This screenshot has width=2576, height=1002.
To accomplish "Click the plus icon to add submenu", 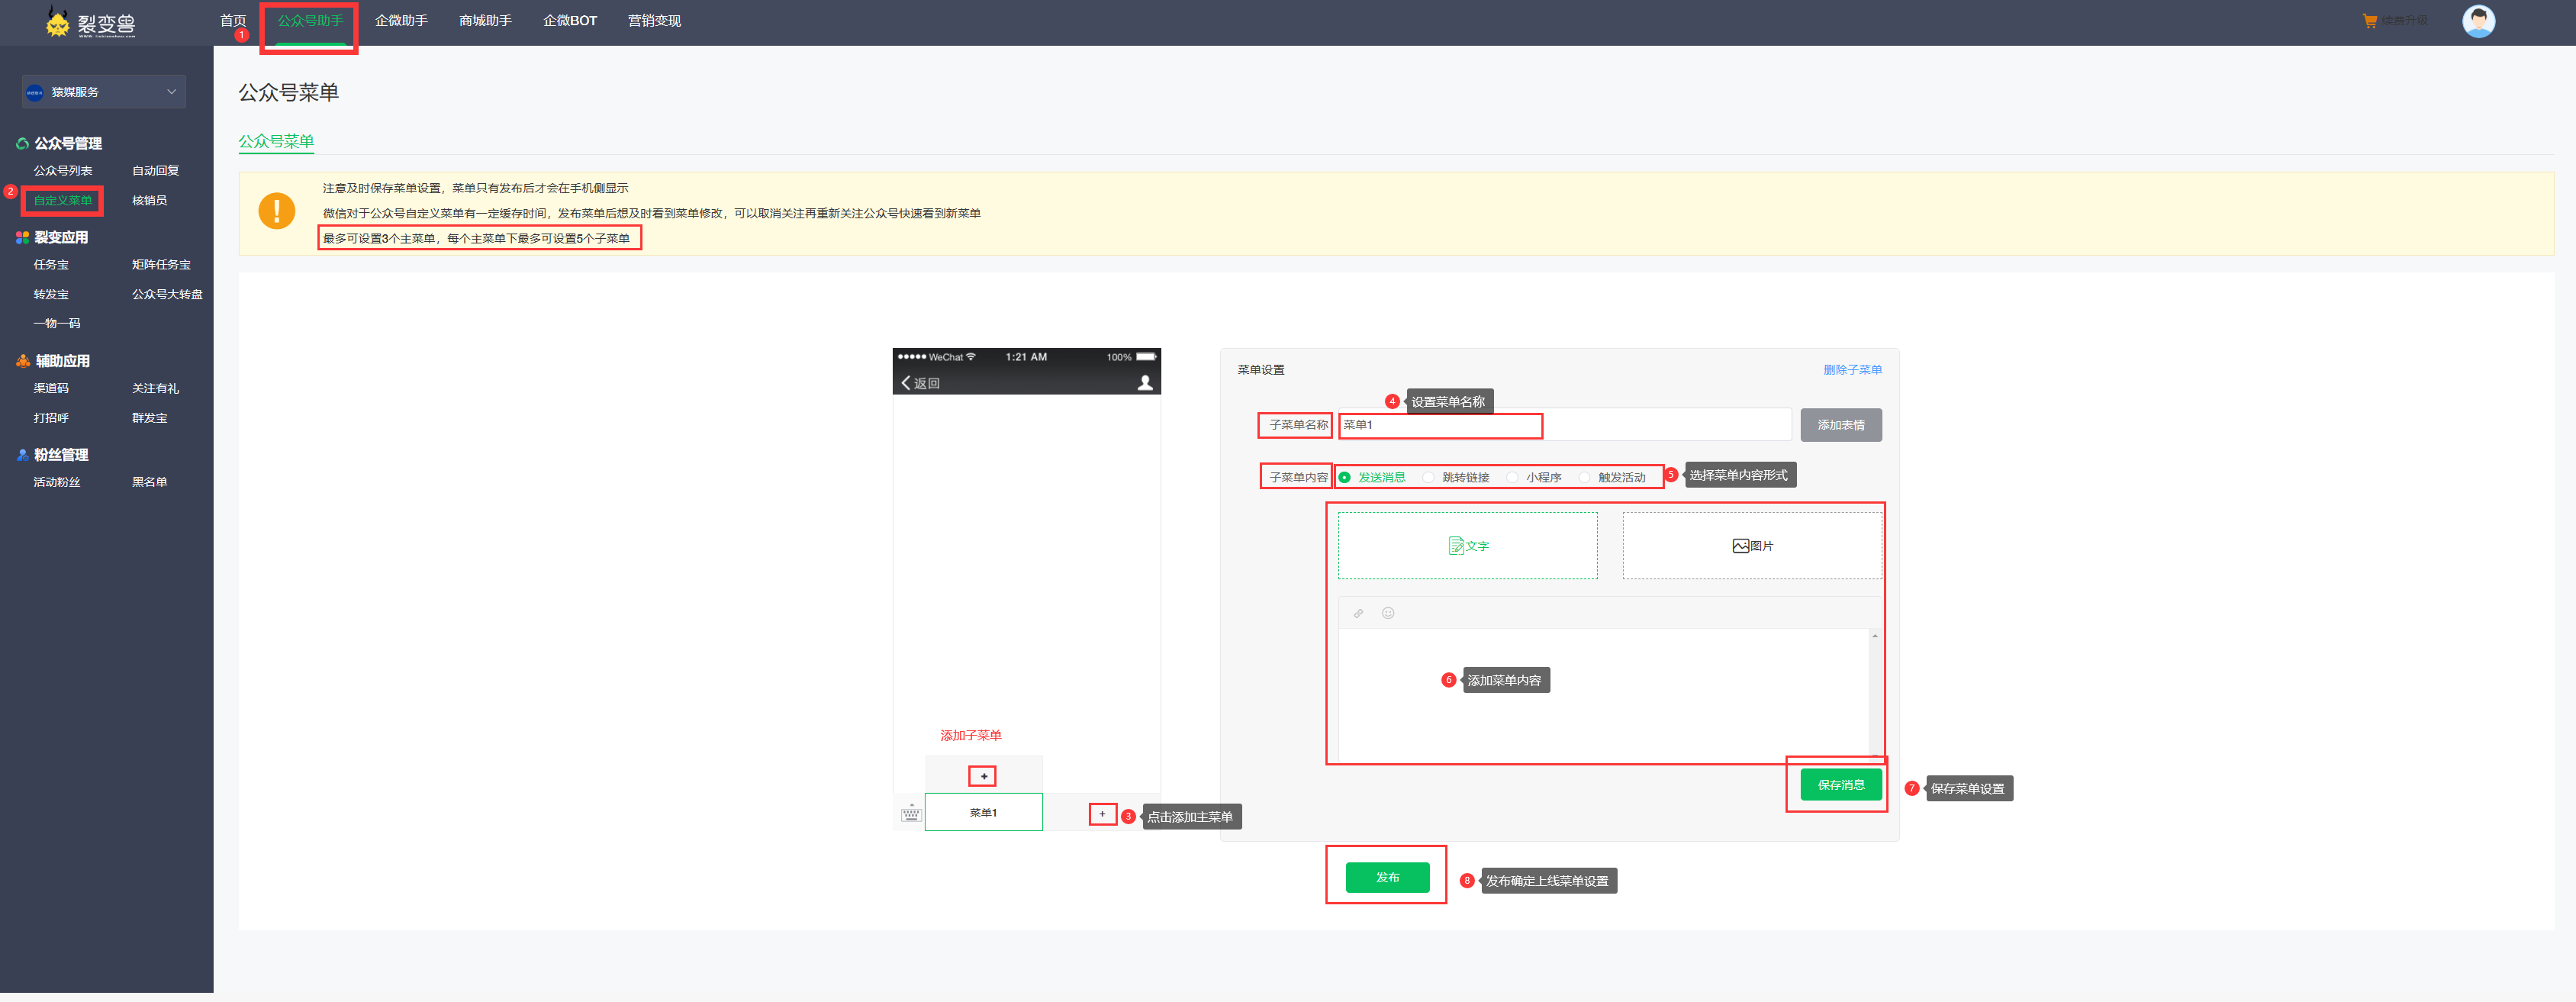I will (983, 776).
